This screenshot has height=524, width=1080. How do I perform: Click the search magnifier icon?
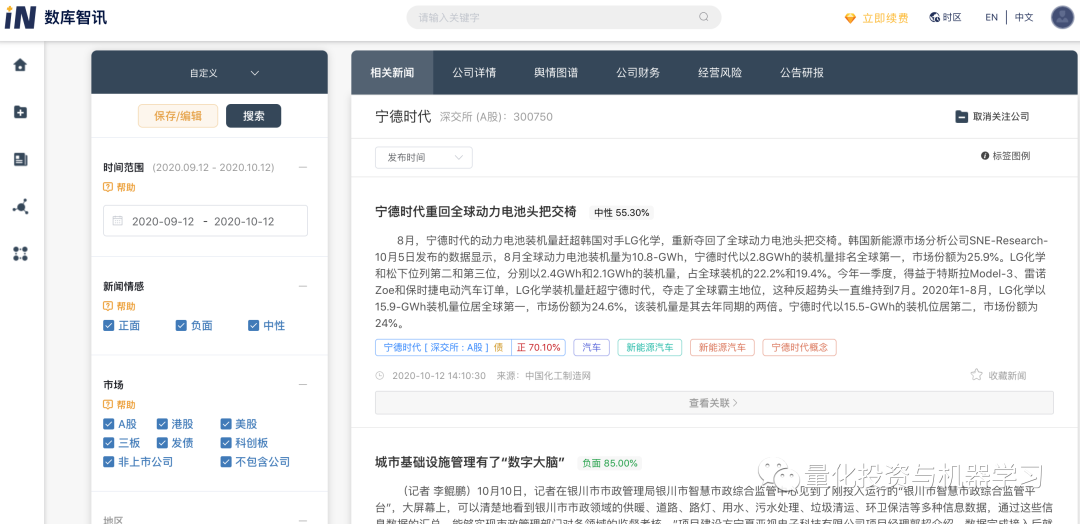pyautogui.click(x=703, y=17)
